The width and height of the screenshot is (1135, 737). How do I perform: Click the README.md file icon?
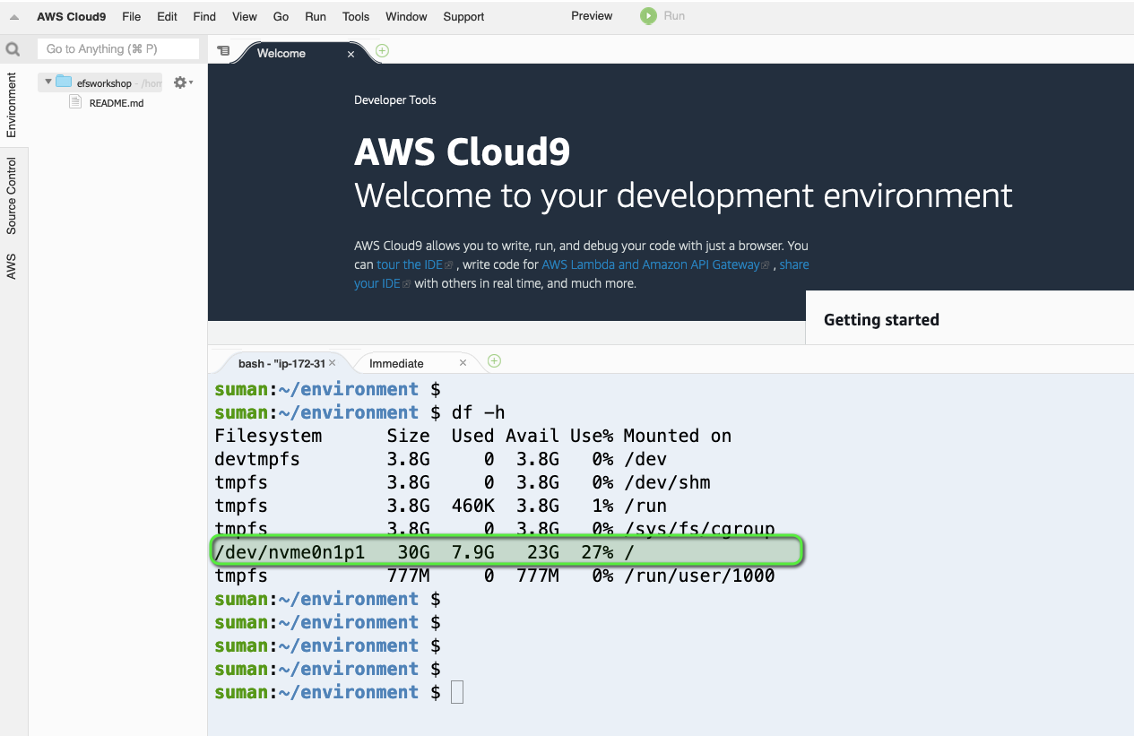(x=75, y=102)
